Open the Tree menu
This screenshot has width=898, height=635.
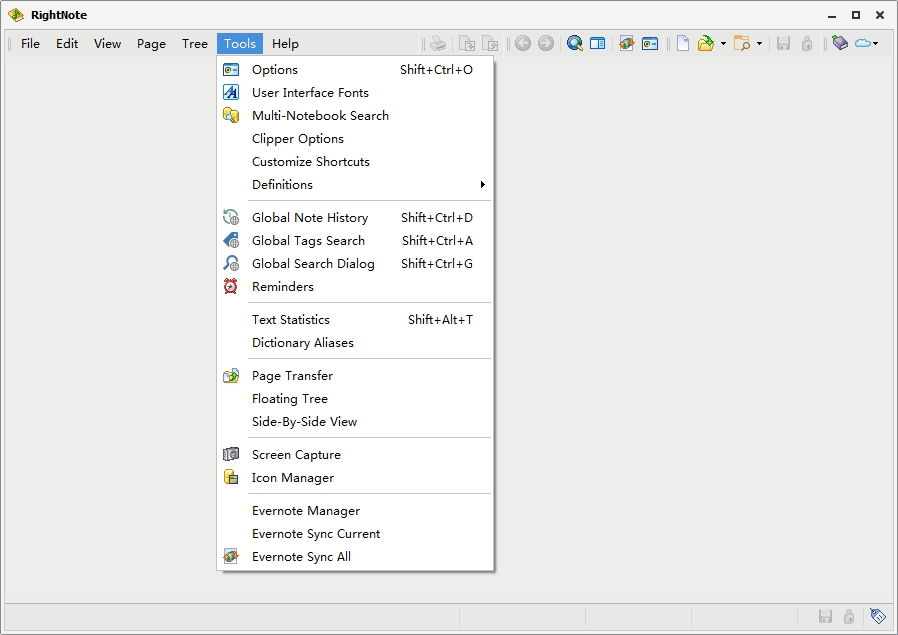[x=195, y=44]
